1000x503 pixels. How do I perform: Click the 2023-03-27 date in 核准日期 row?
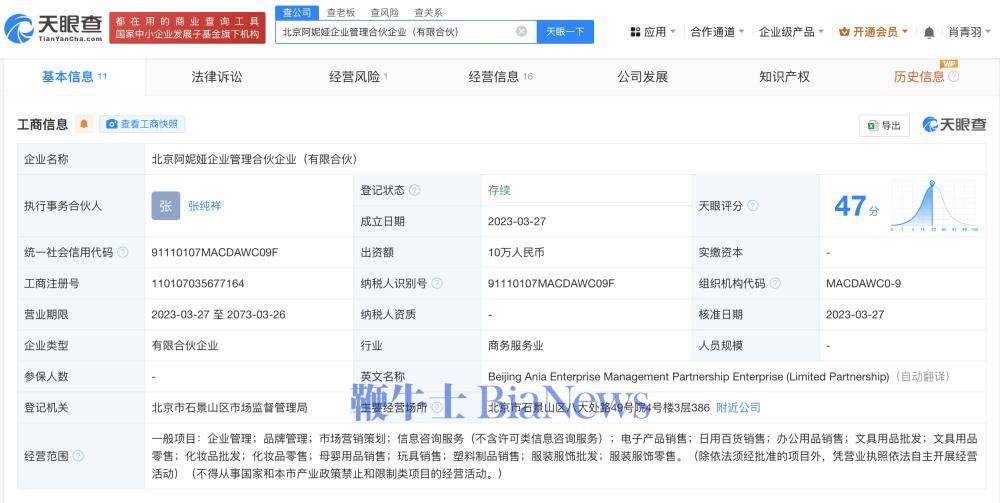(855, 315)
